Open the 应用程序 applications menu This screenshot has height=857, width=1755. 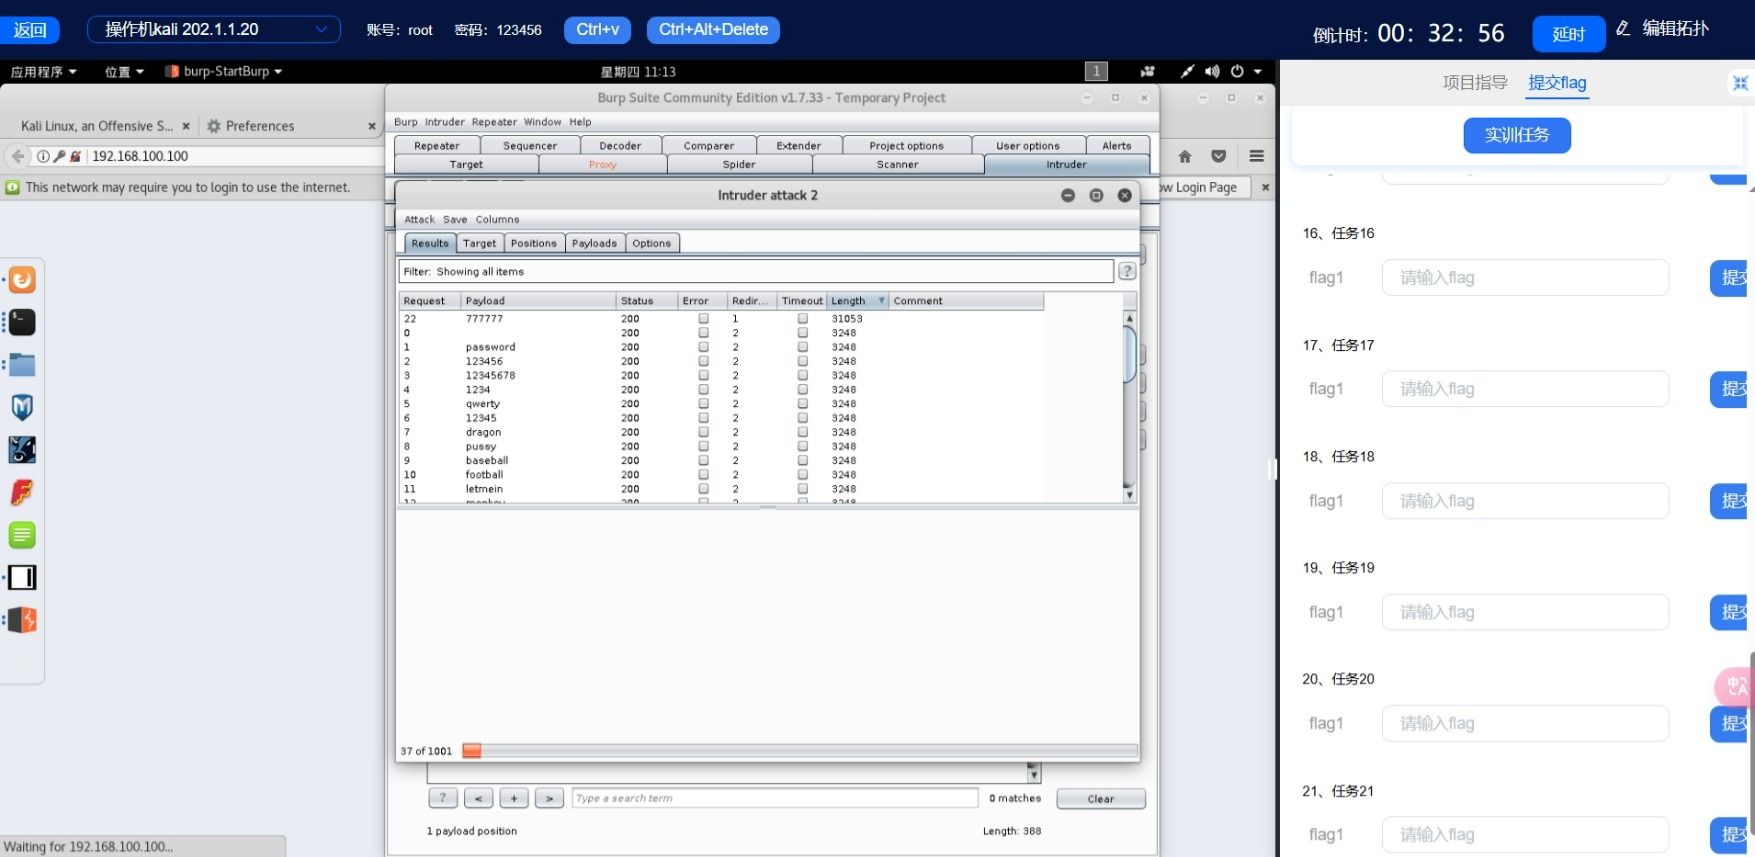43,71
